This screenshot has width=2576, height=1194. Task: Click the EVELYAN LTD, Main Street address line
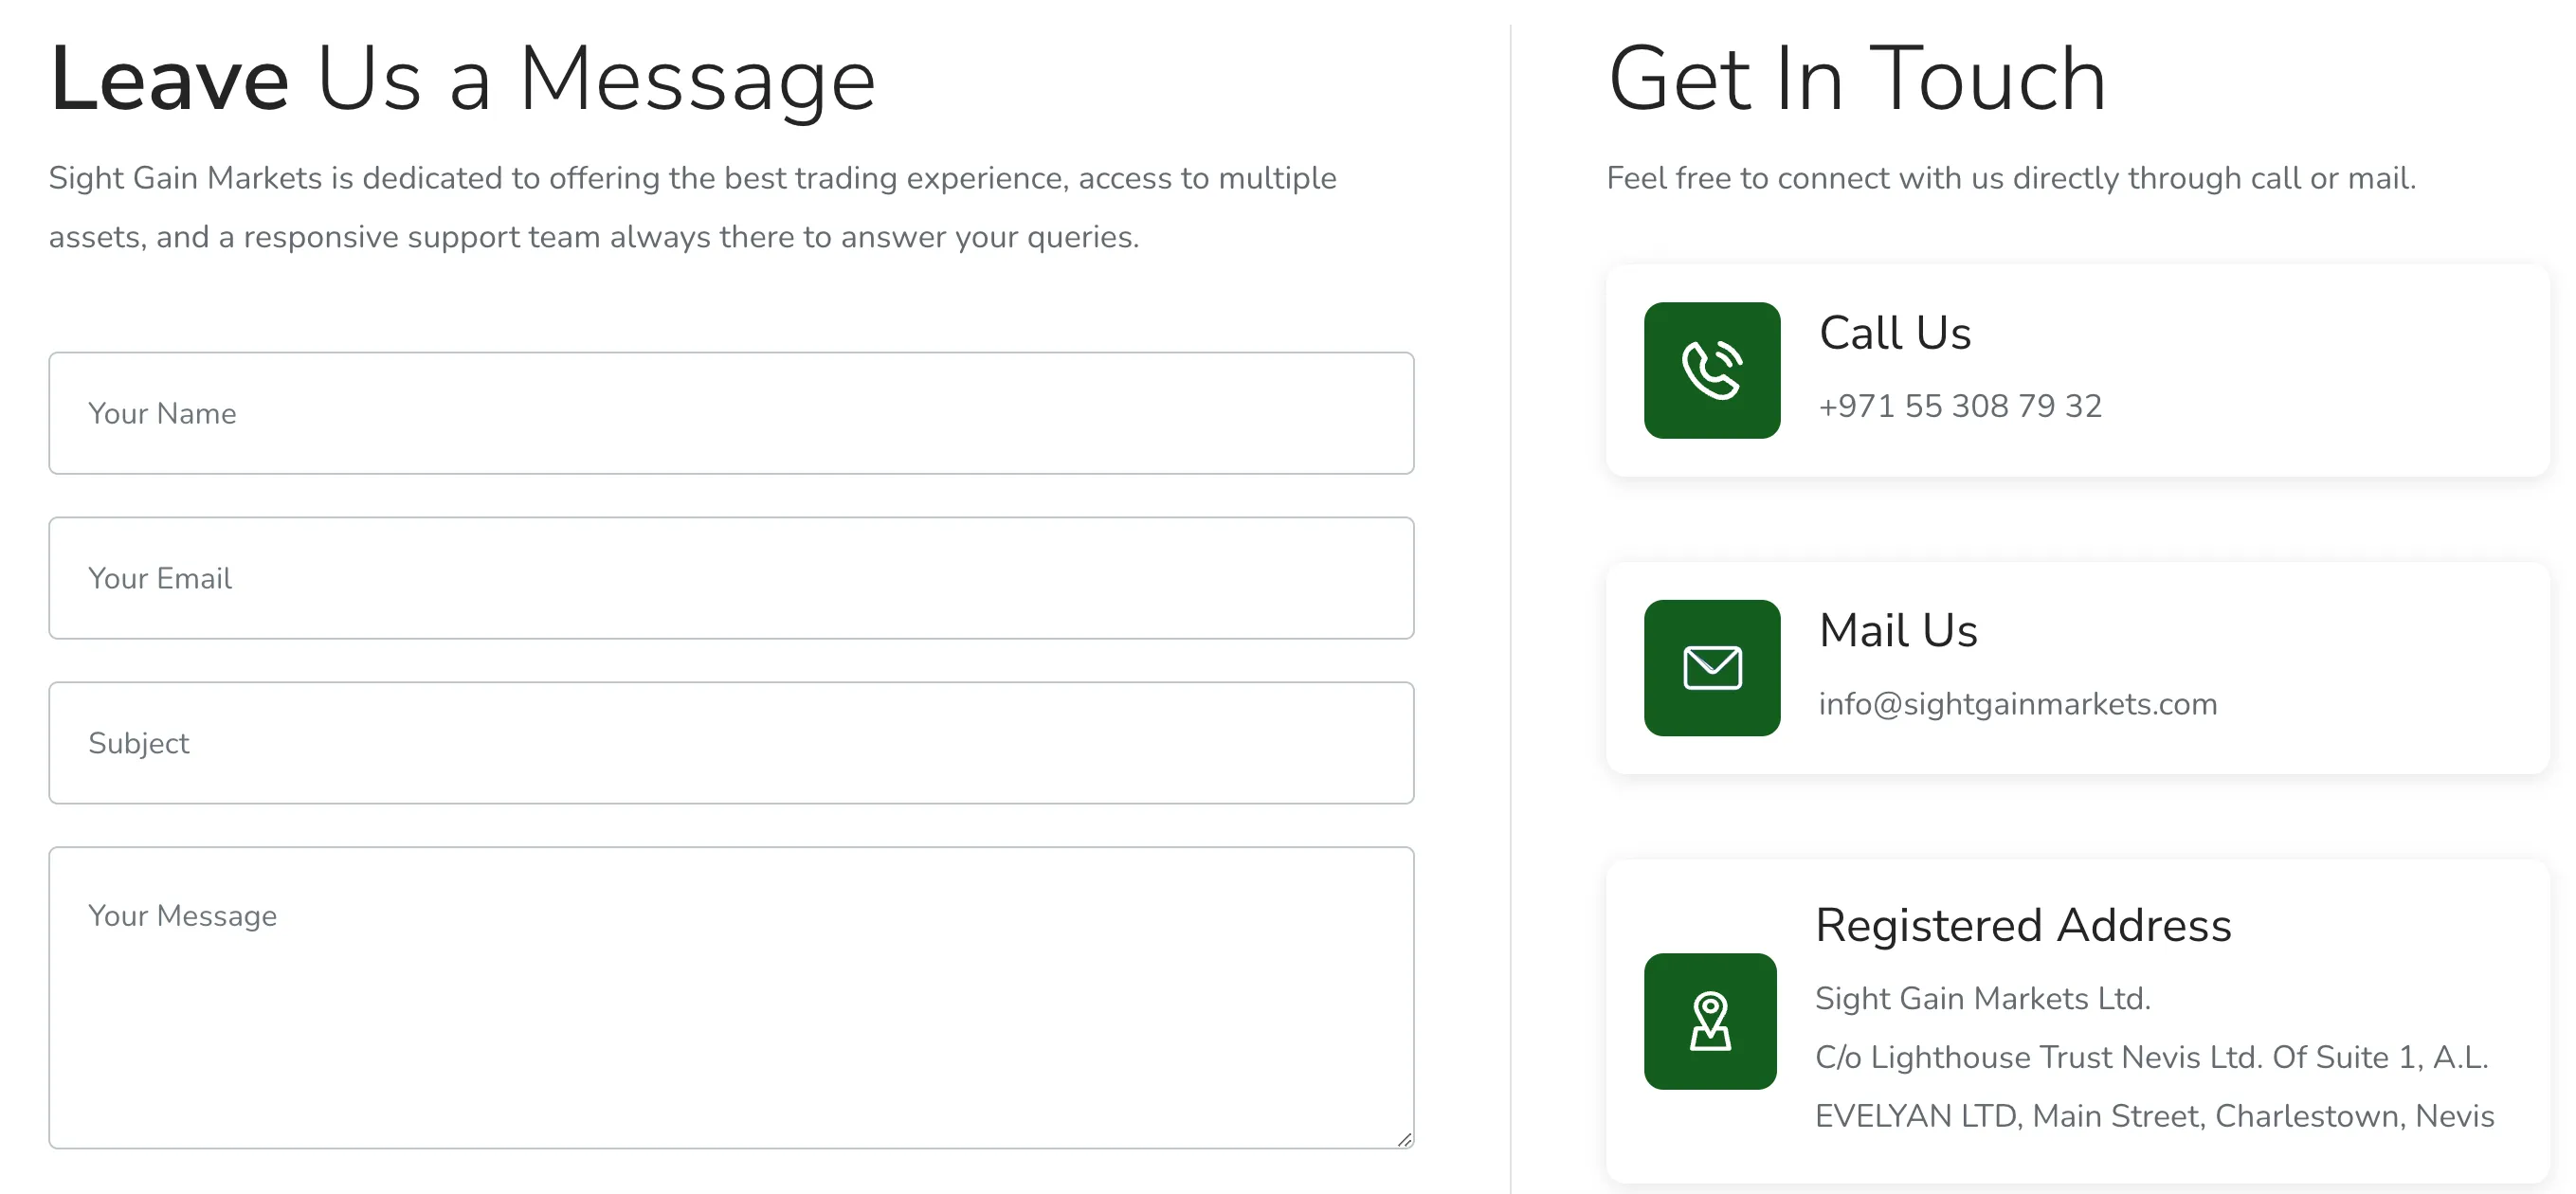click(2155, 1116)
